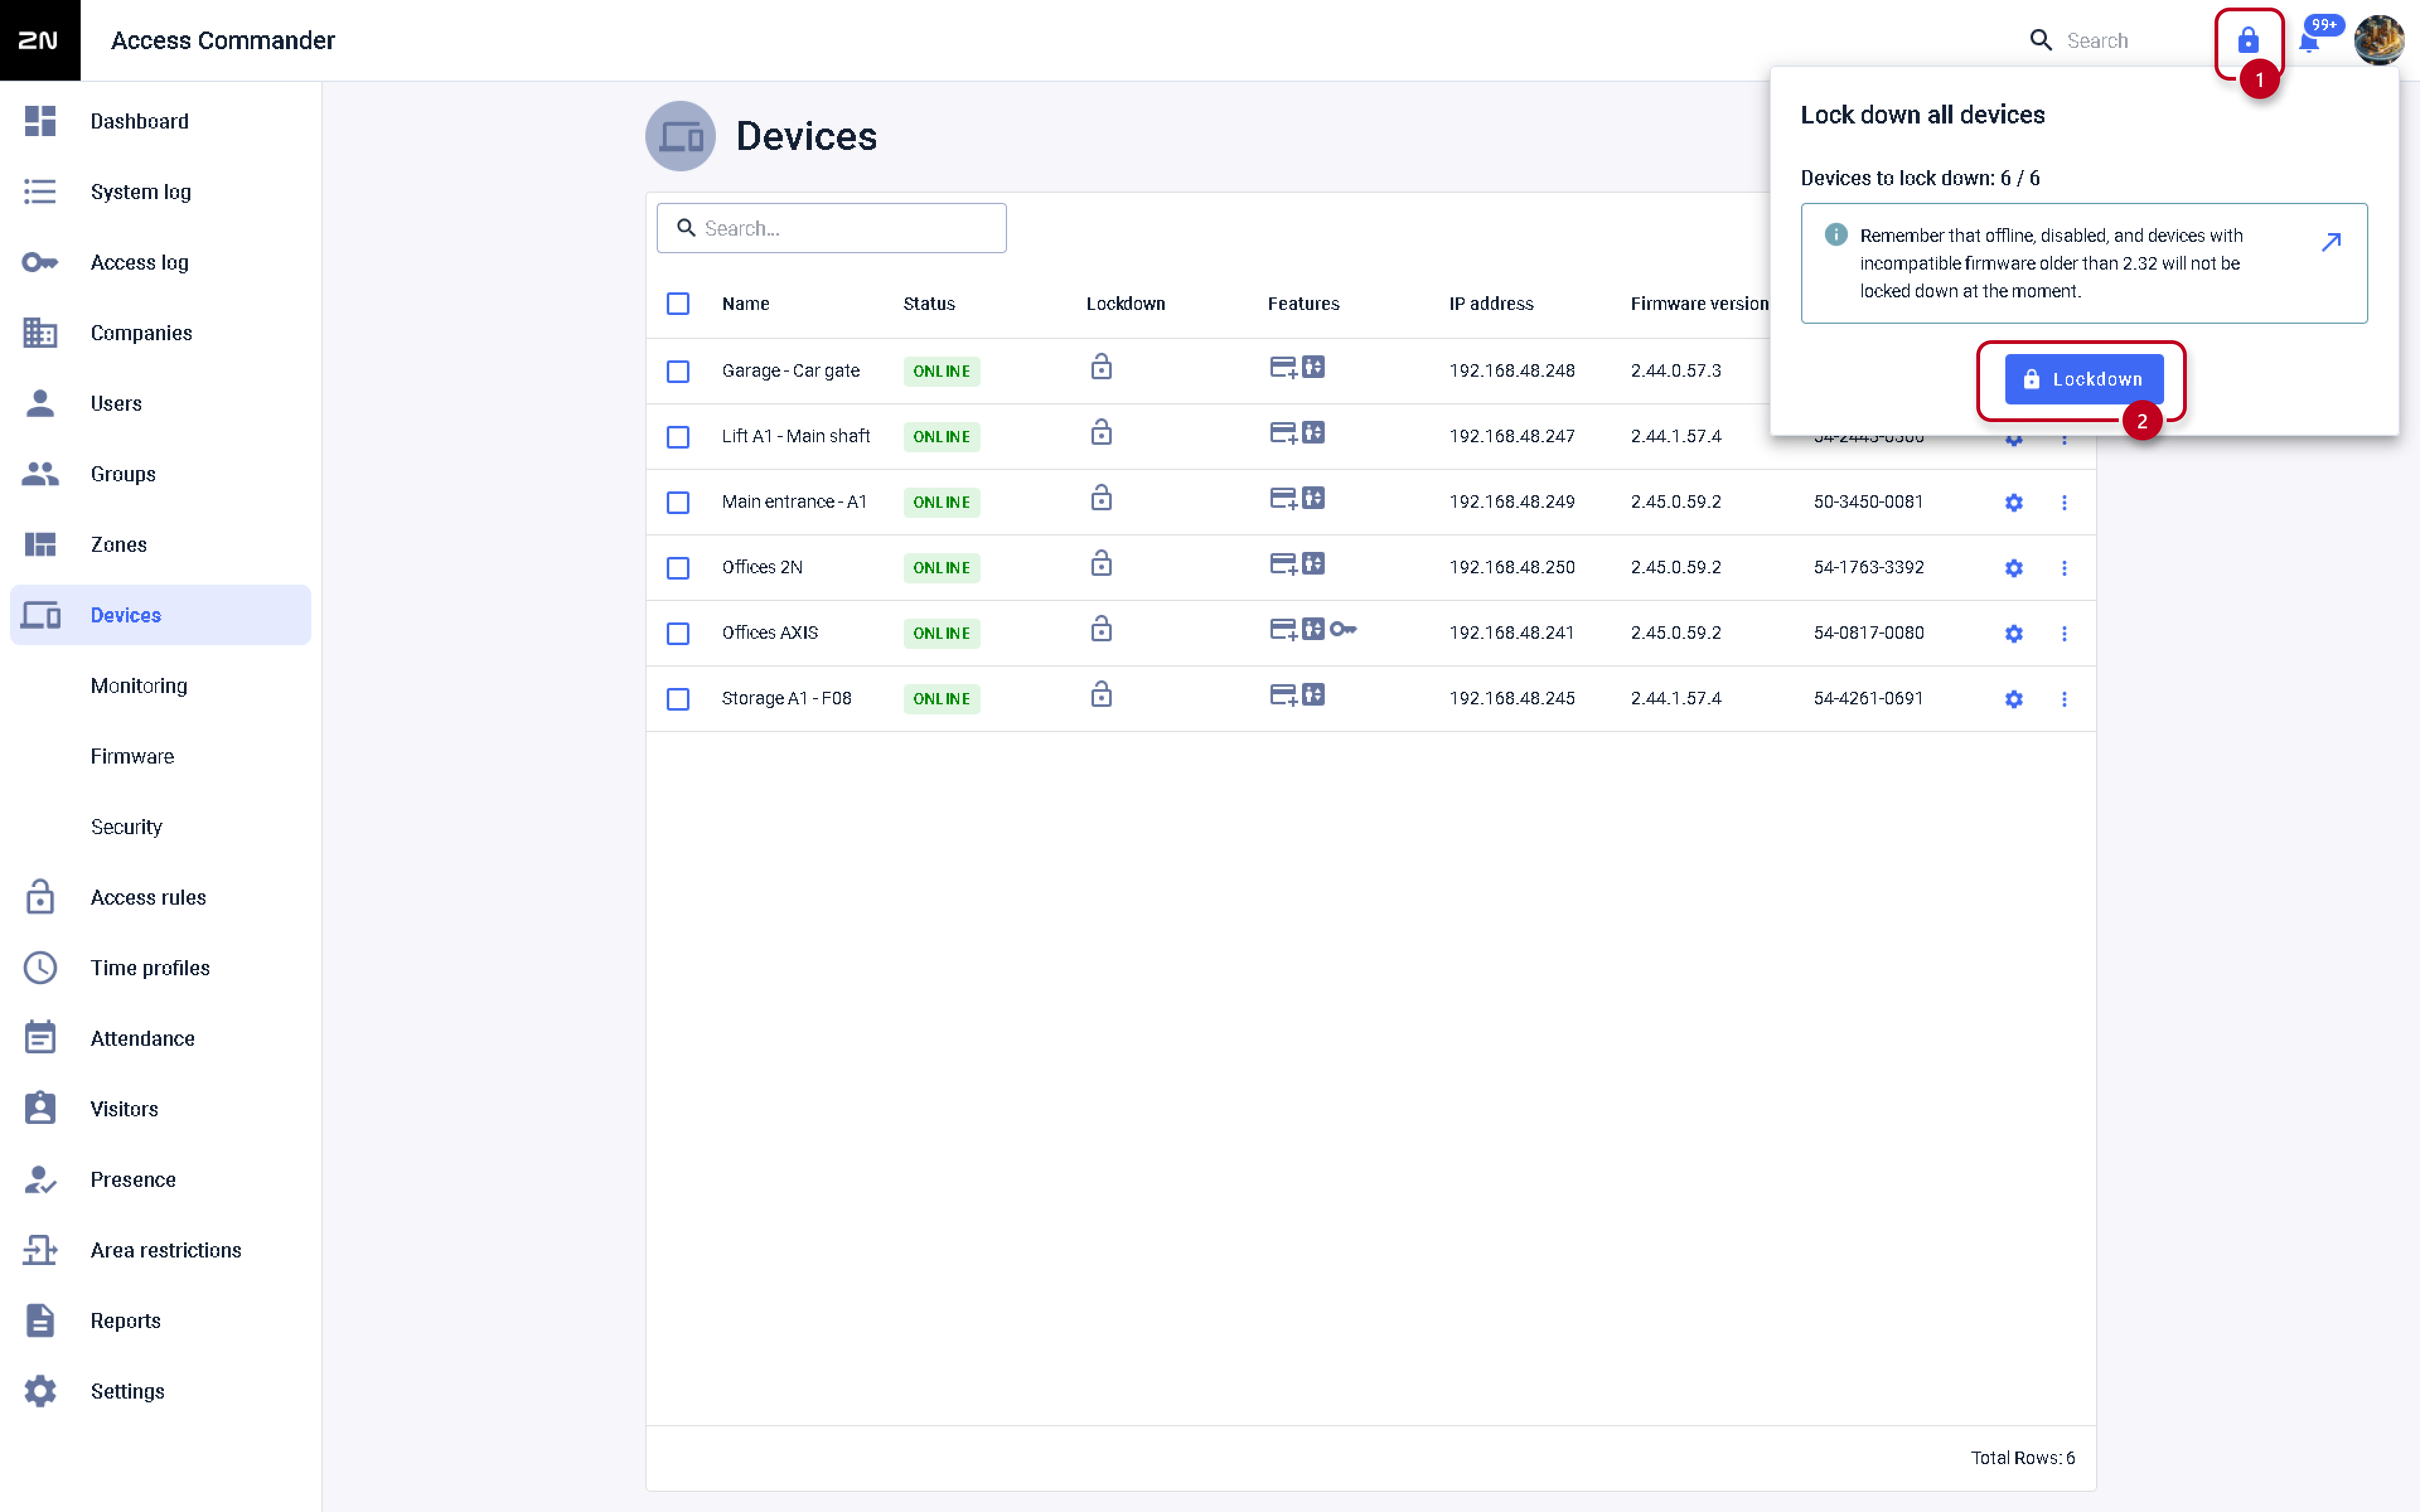Open settings gear for Offices AXIS

pyautogui.click(x=2013, y=633)
